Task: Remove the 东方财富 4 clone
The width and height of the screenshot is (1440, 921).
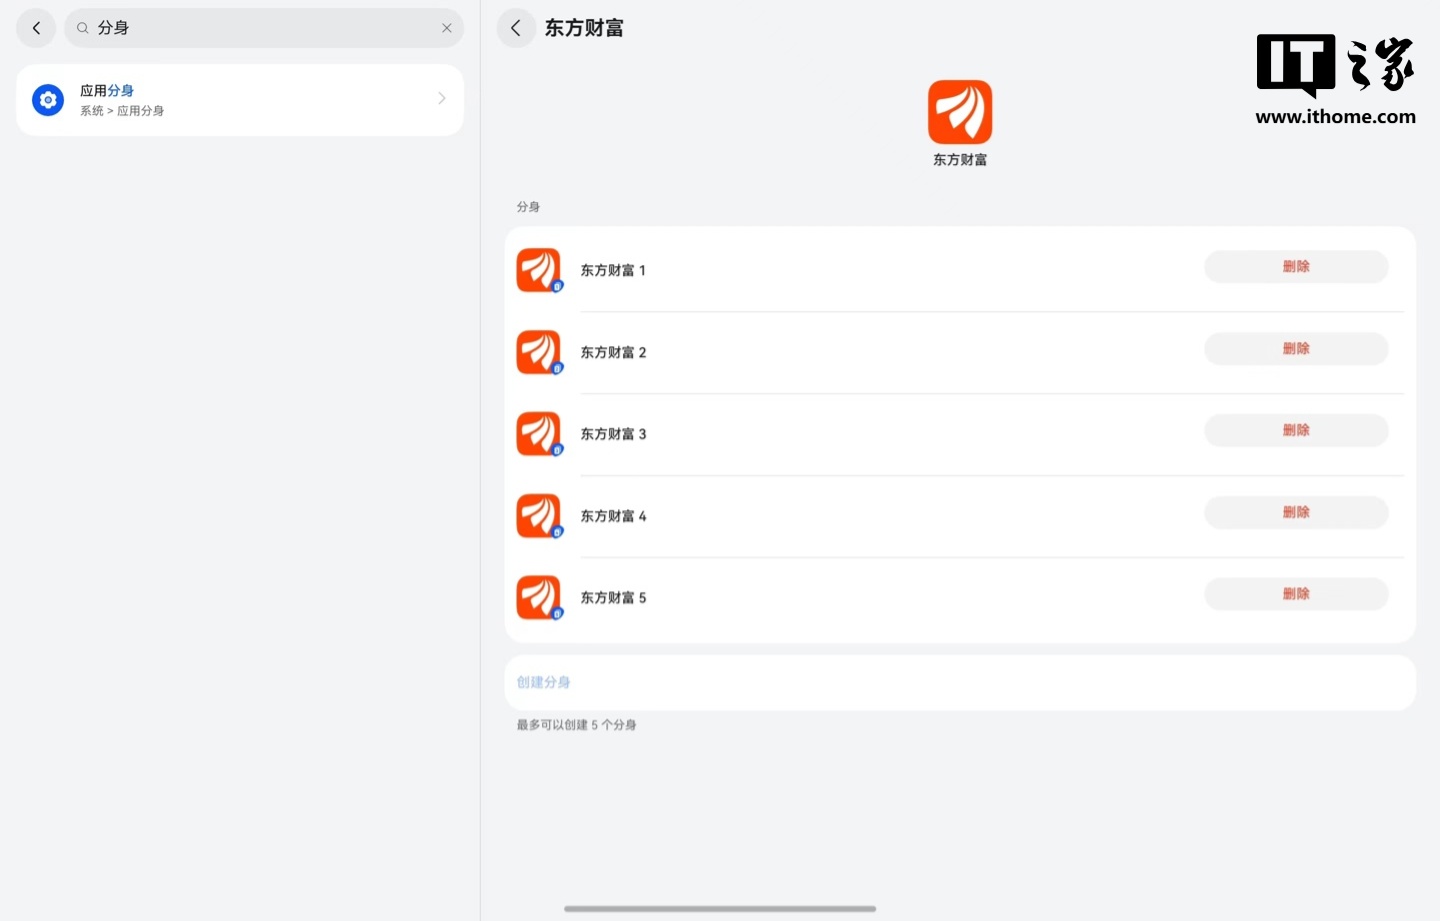Action: 1295,512
